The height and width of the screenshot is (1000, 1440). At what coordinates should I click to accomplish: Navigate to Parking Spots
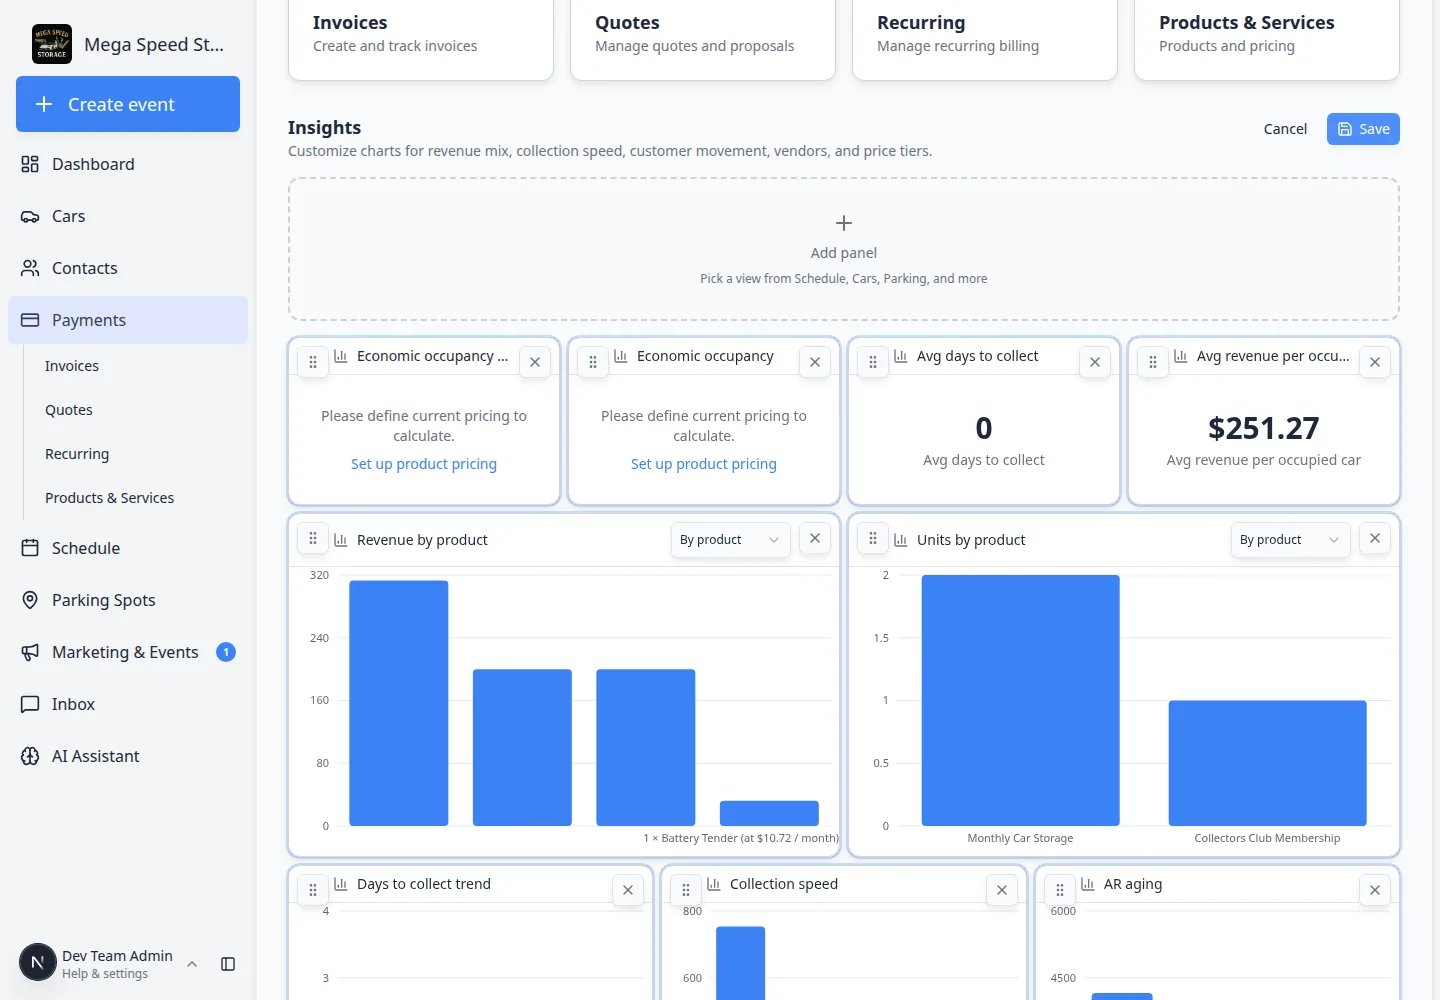tap(128, 600)
